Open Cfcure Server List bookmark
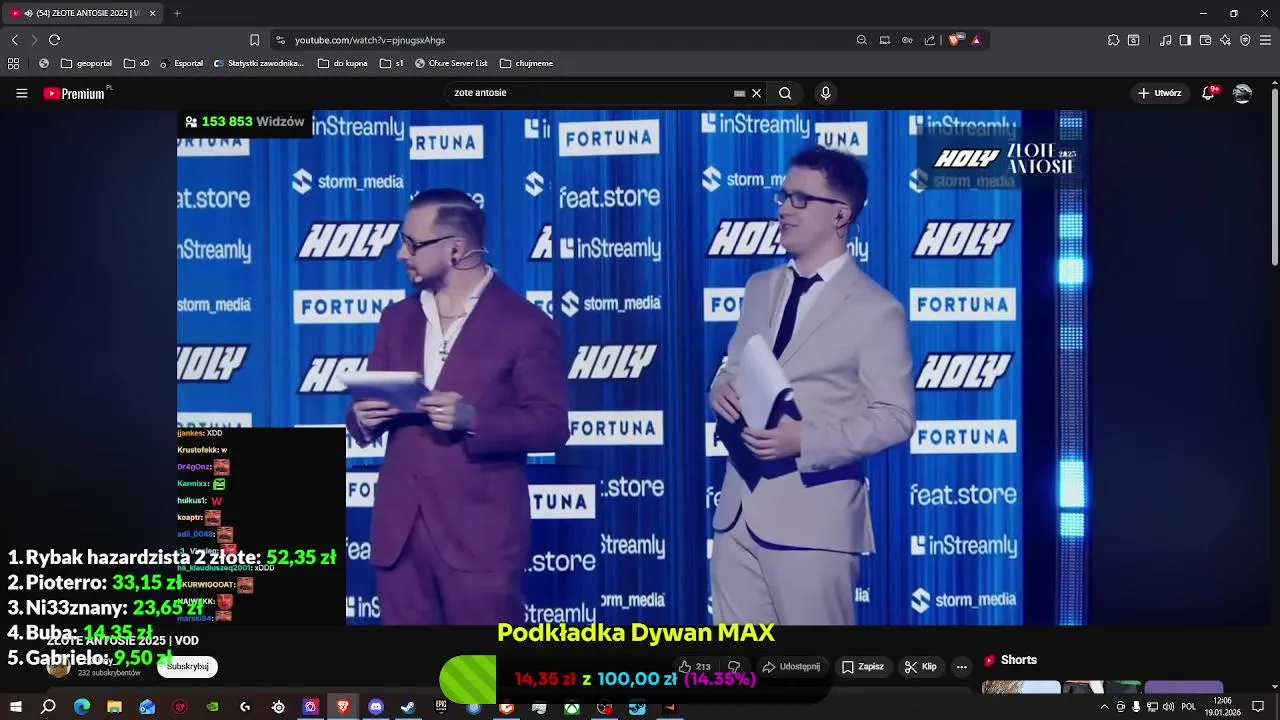 click(x=451, y=63)
